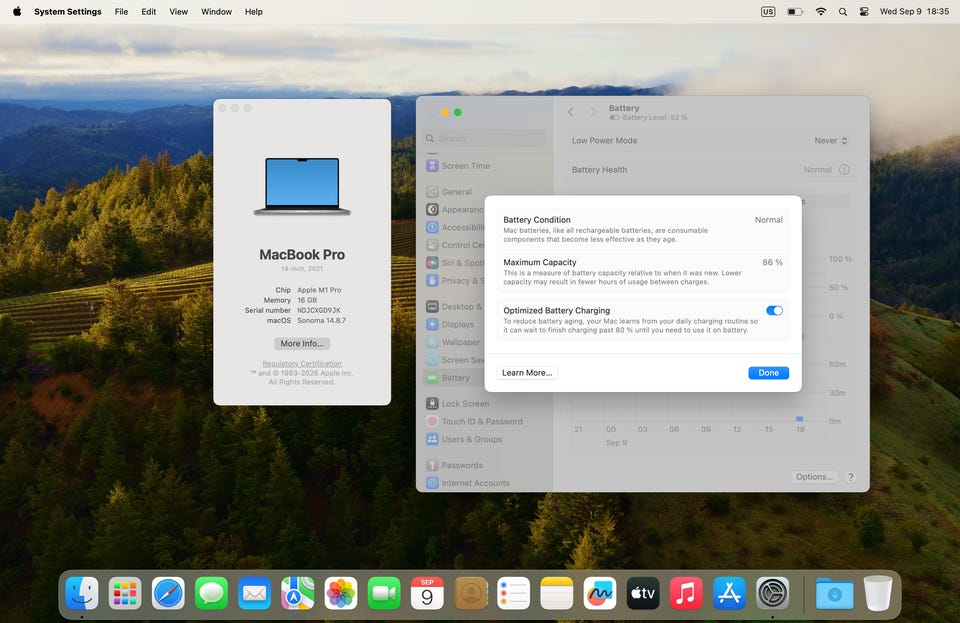This screenshot has width=960, height=623.
Task: Click the More Info button
Action: tap(302, 343)
